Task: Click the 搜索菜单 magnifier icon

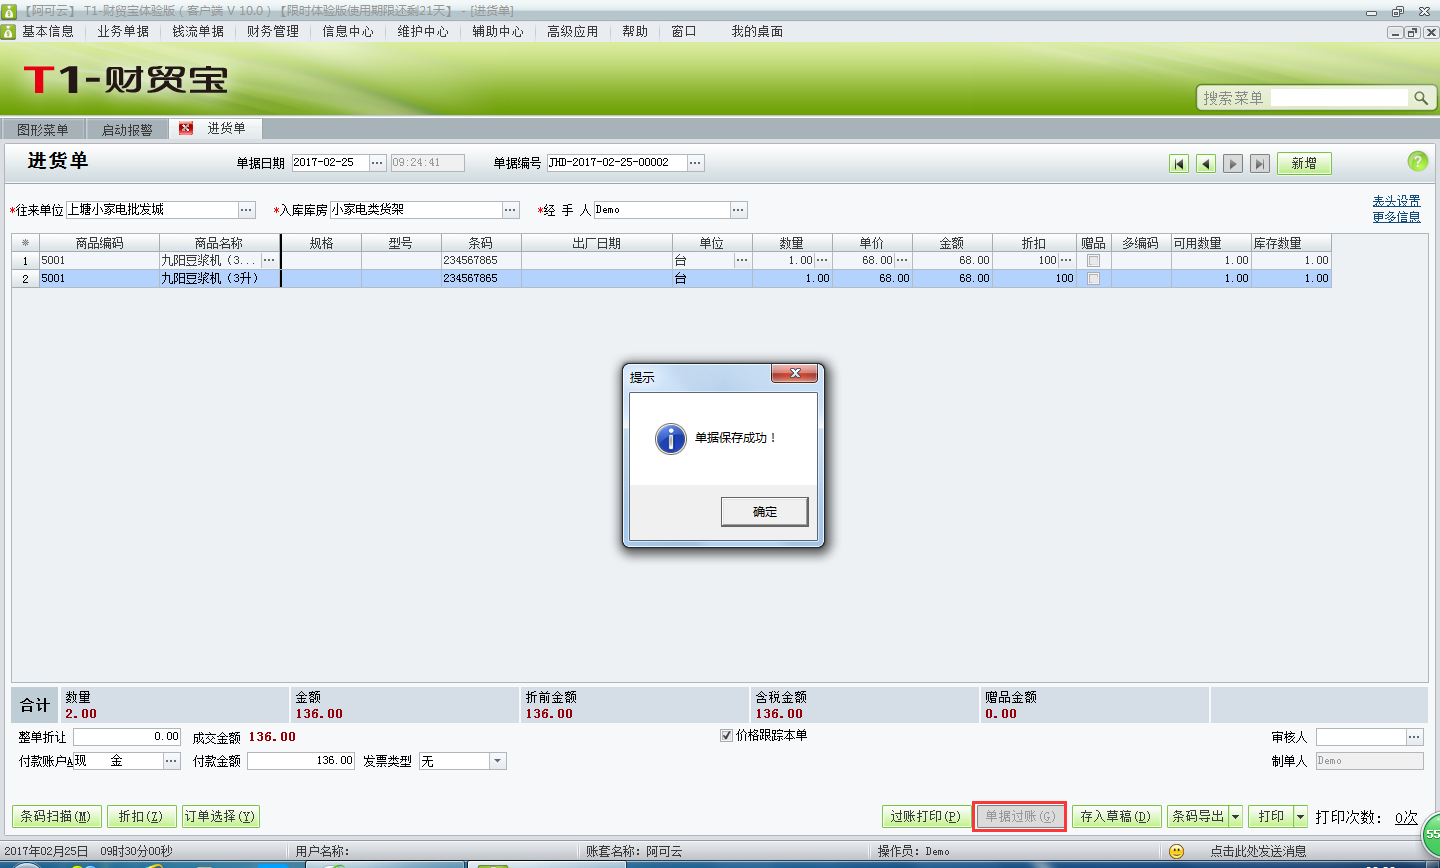Action: pyautogui.click(x=1423, y=98)
